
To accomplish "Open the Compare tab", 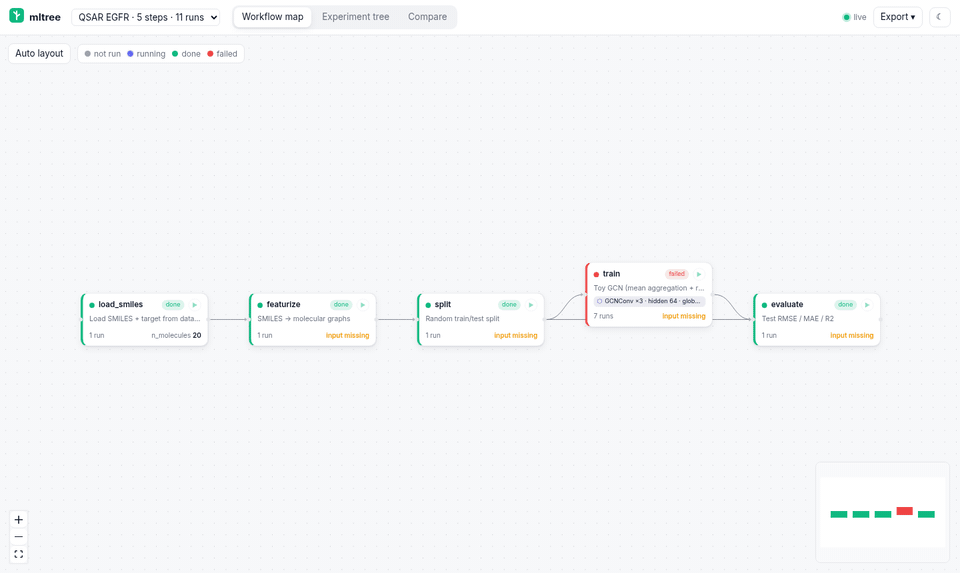I will click(x=427, y=17).
